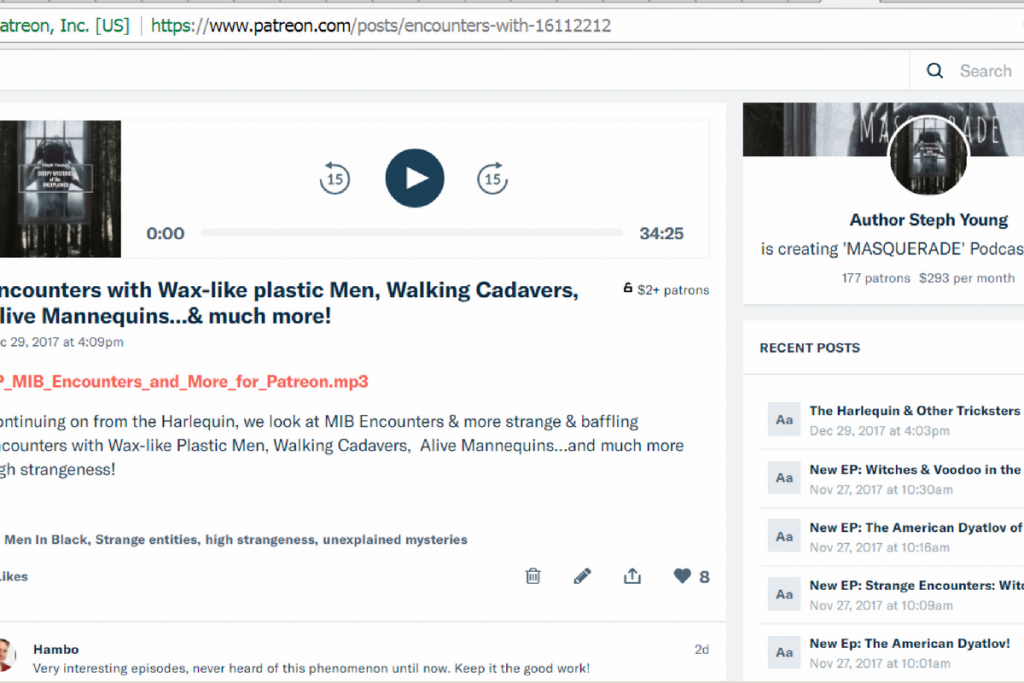
Task: Share the post via upload icon
Action: tap(632, 576)
